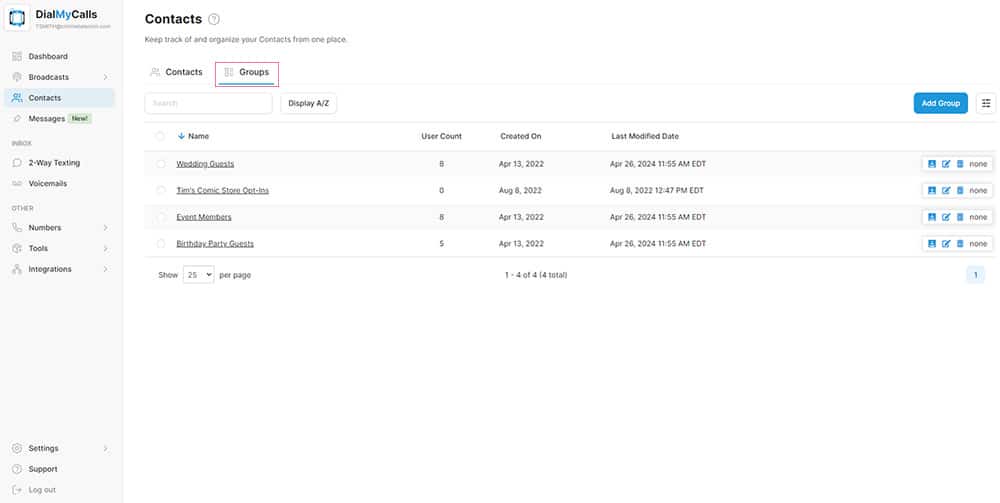Open the Show per page dropdown
Viewport: 1000px width, 503px height.
pyautogui.click(x=198, y=275)
